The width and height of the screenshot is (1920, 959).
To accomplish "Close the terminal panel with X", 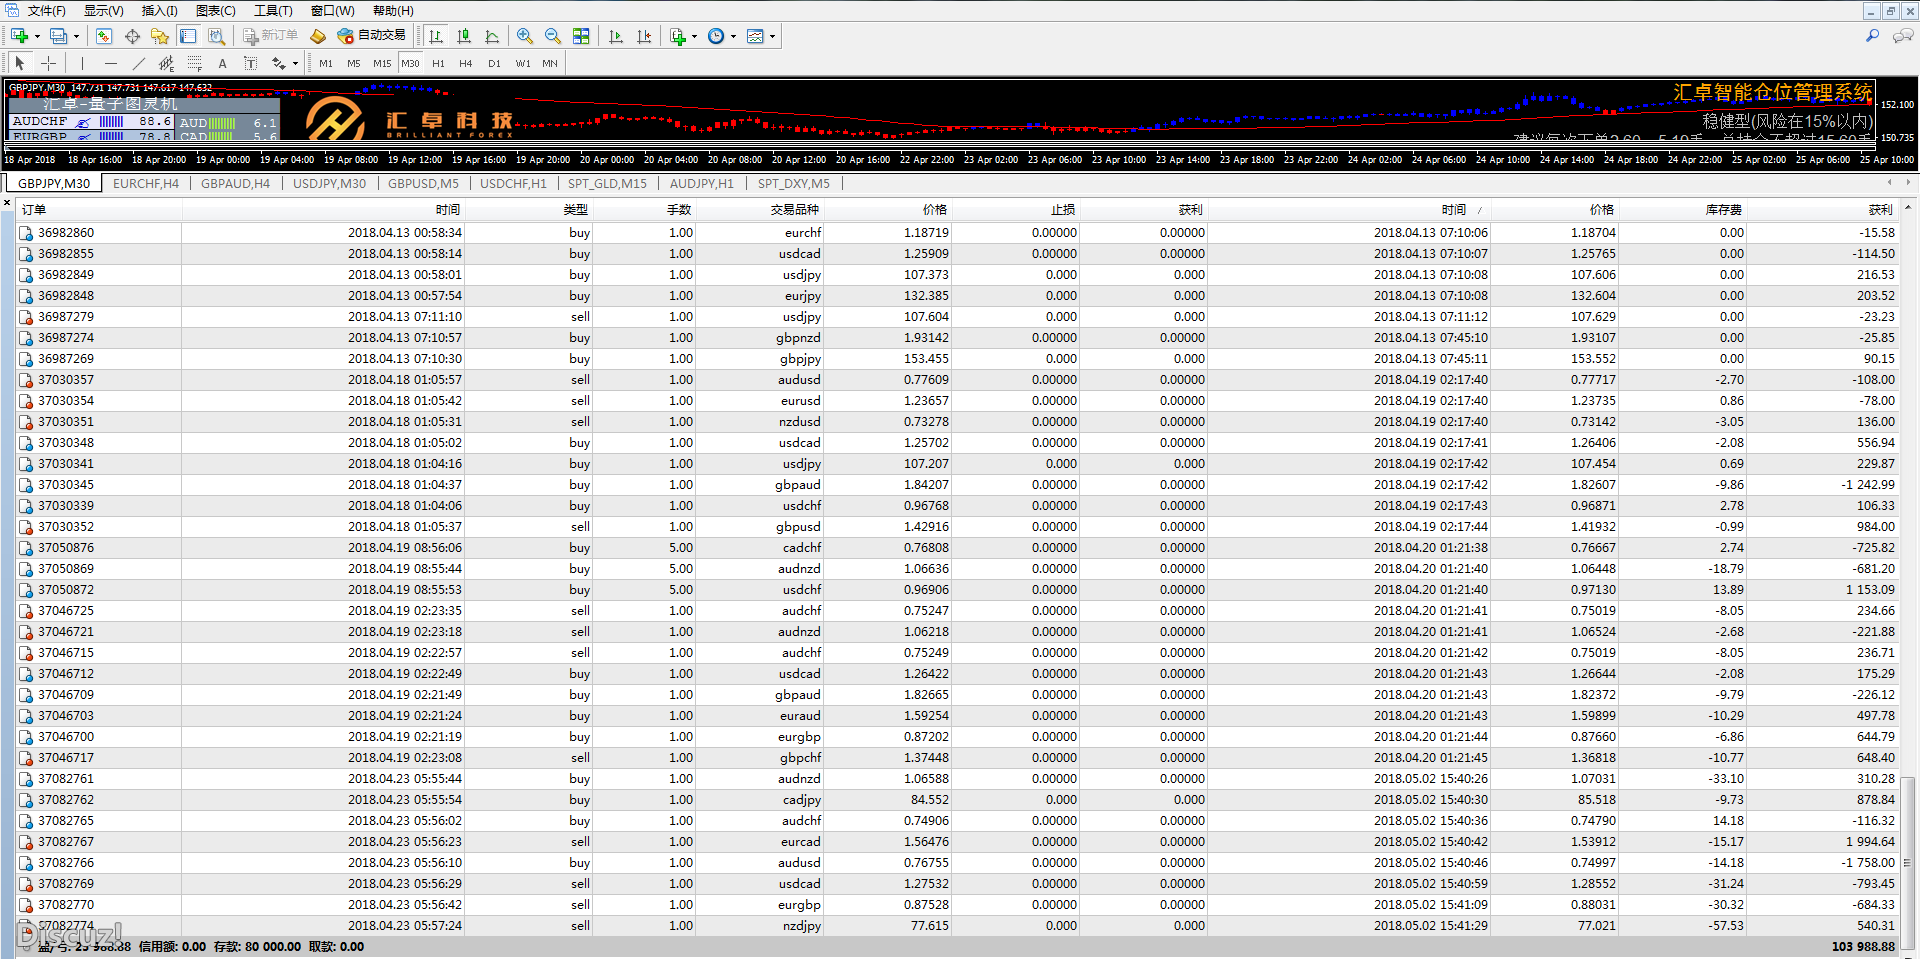I will [7, 203].
